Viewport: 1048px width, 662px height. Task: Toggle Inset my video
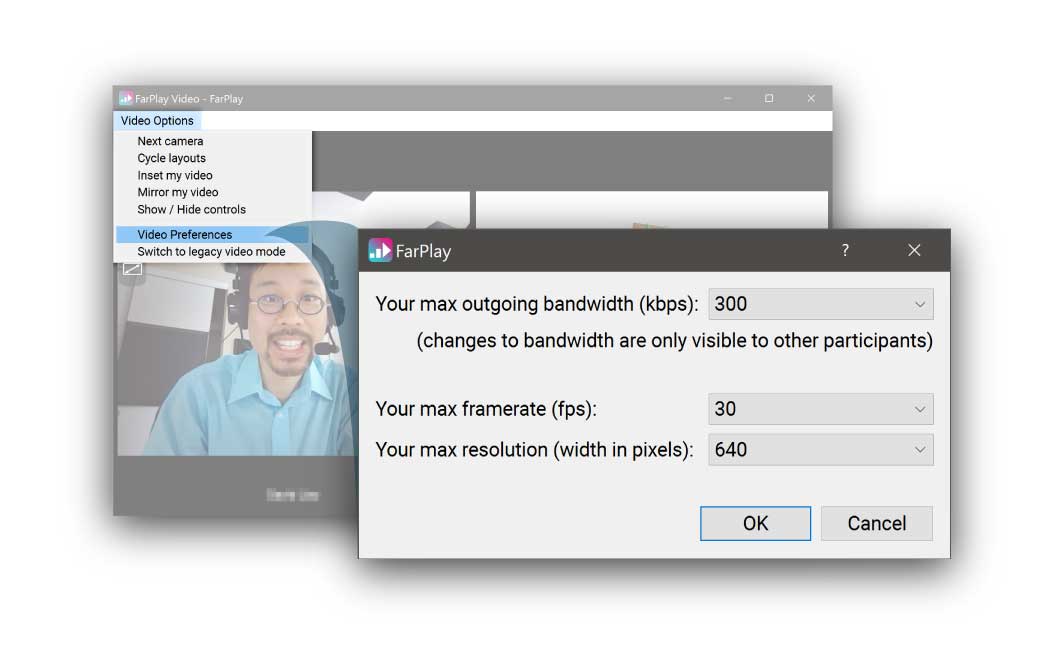click(175, 175)
